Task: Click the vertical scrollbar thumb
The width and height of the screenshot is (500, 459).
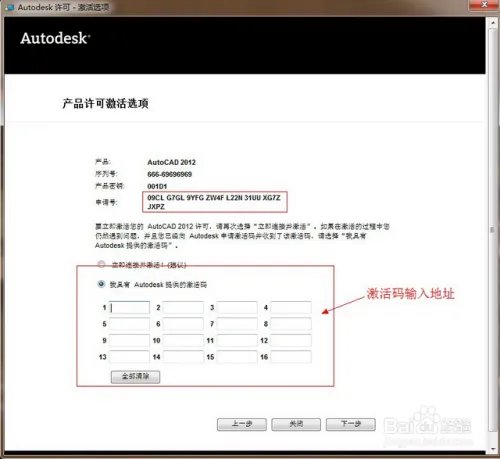Action: 493,230
